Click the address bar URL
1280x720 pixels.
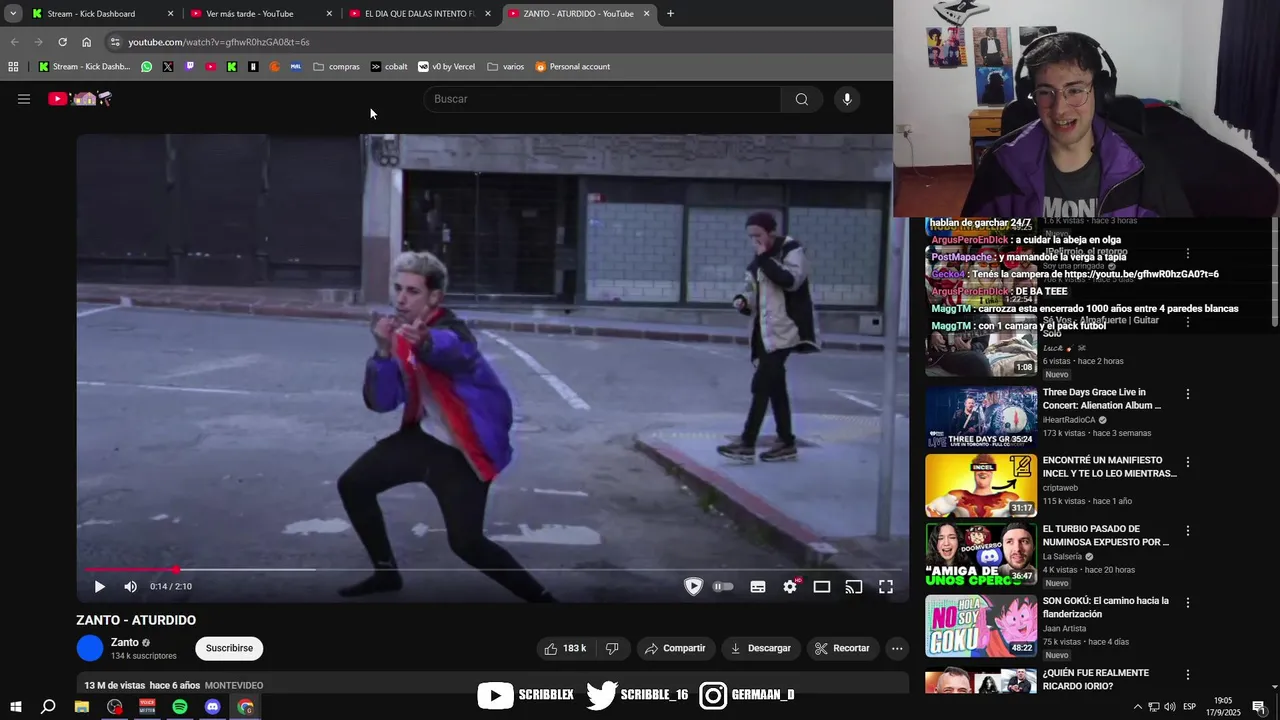point(219,42)
